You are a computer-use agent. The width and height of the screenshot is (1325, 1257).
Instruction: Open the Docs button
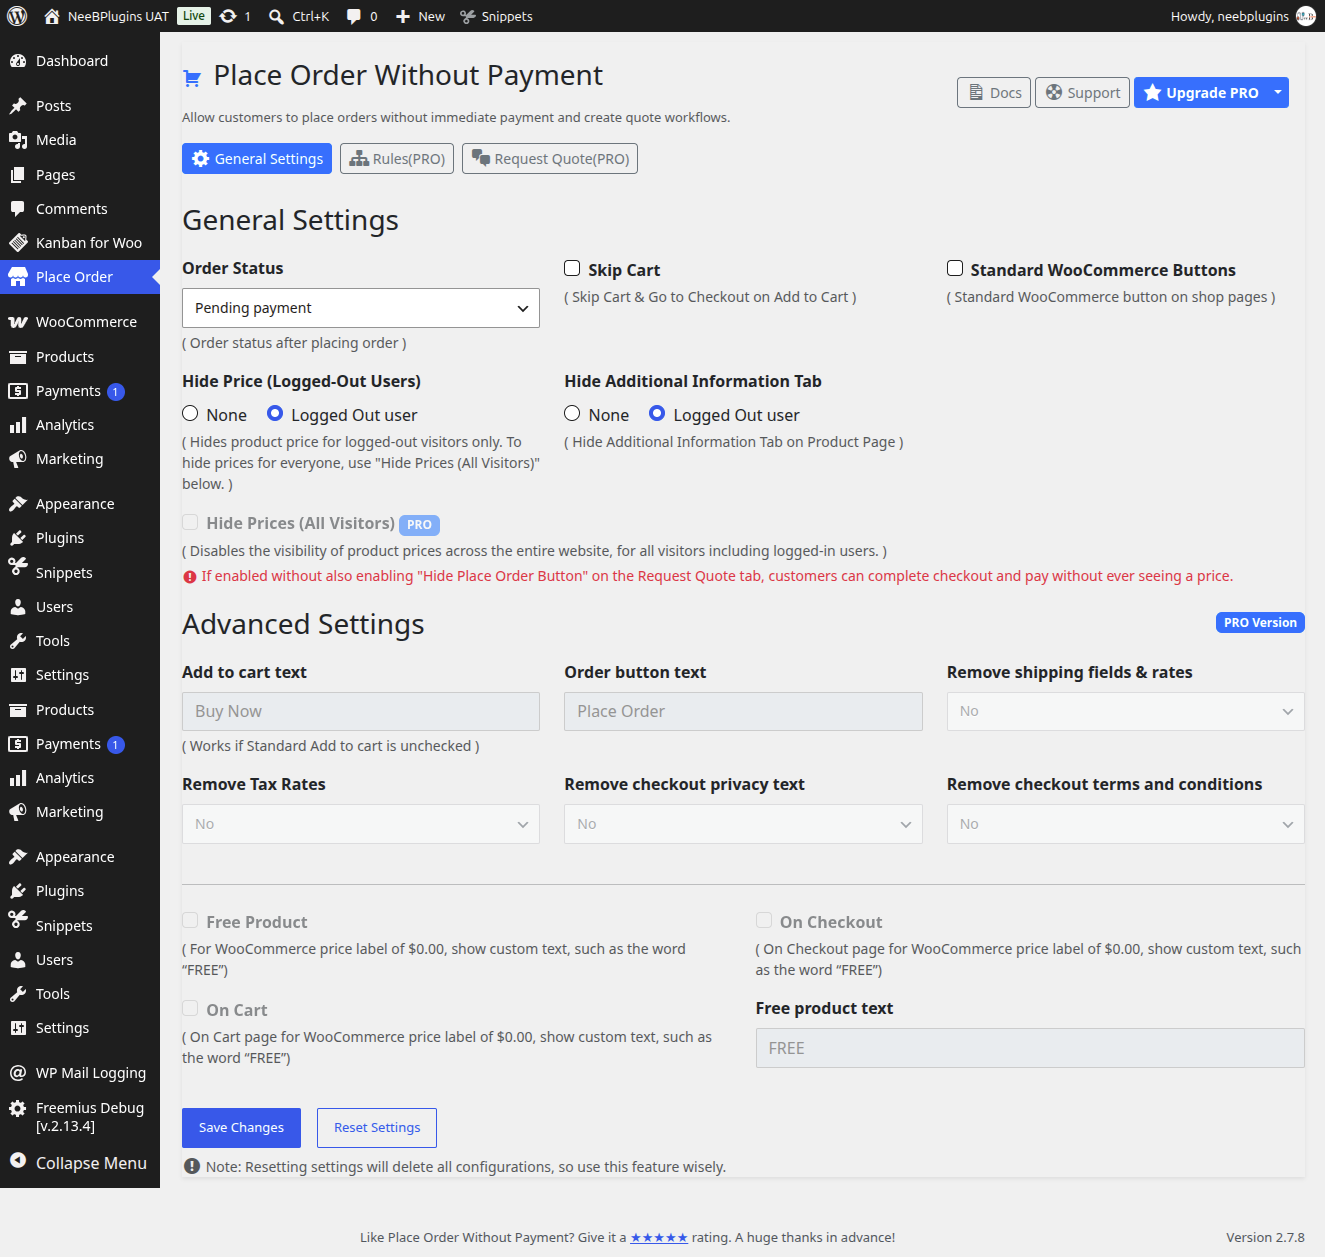click(994, 92)
